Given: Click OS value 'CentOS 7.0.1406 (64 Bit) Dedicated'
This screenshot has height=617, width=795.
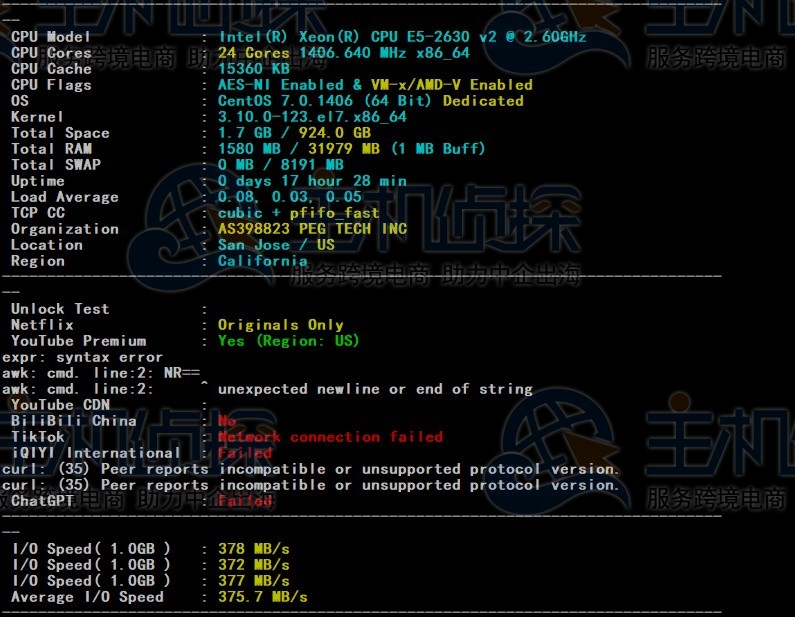Looking at the screenshot, I should pos(371,101).
